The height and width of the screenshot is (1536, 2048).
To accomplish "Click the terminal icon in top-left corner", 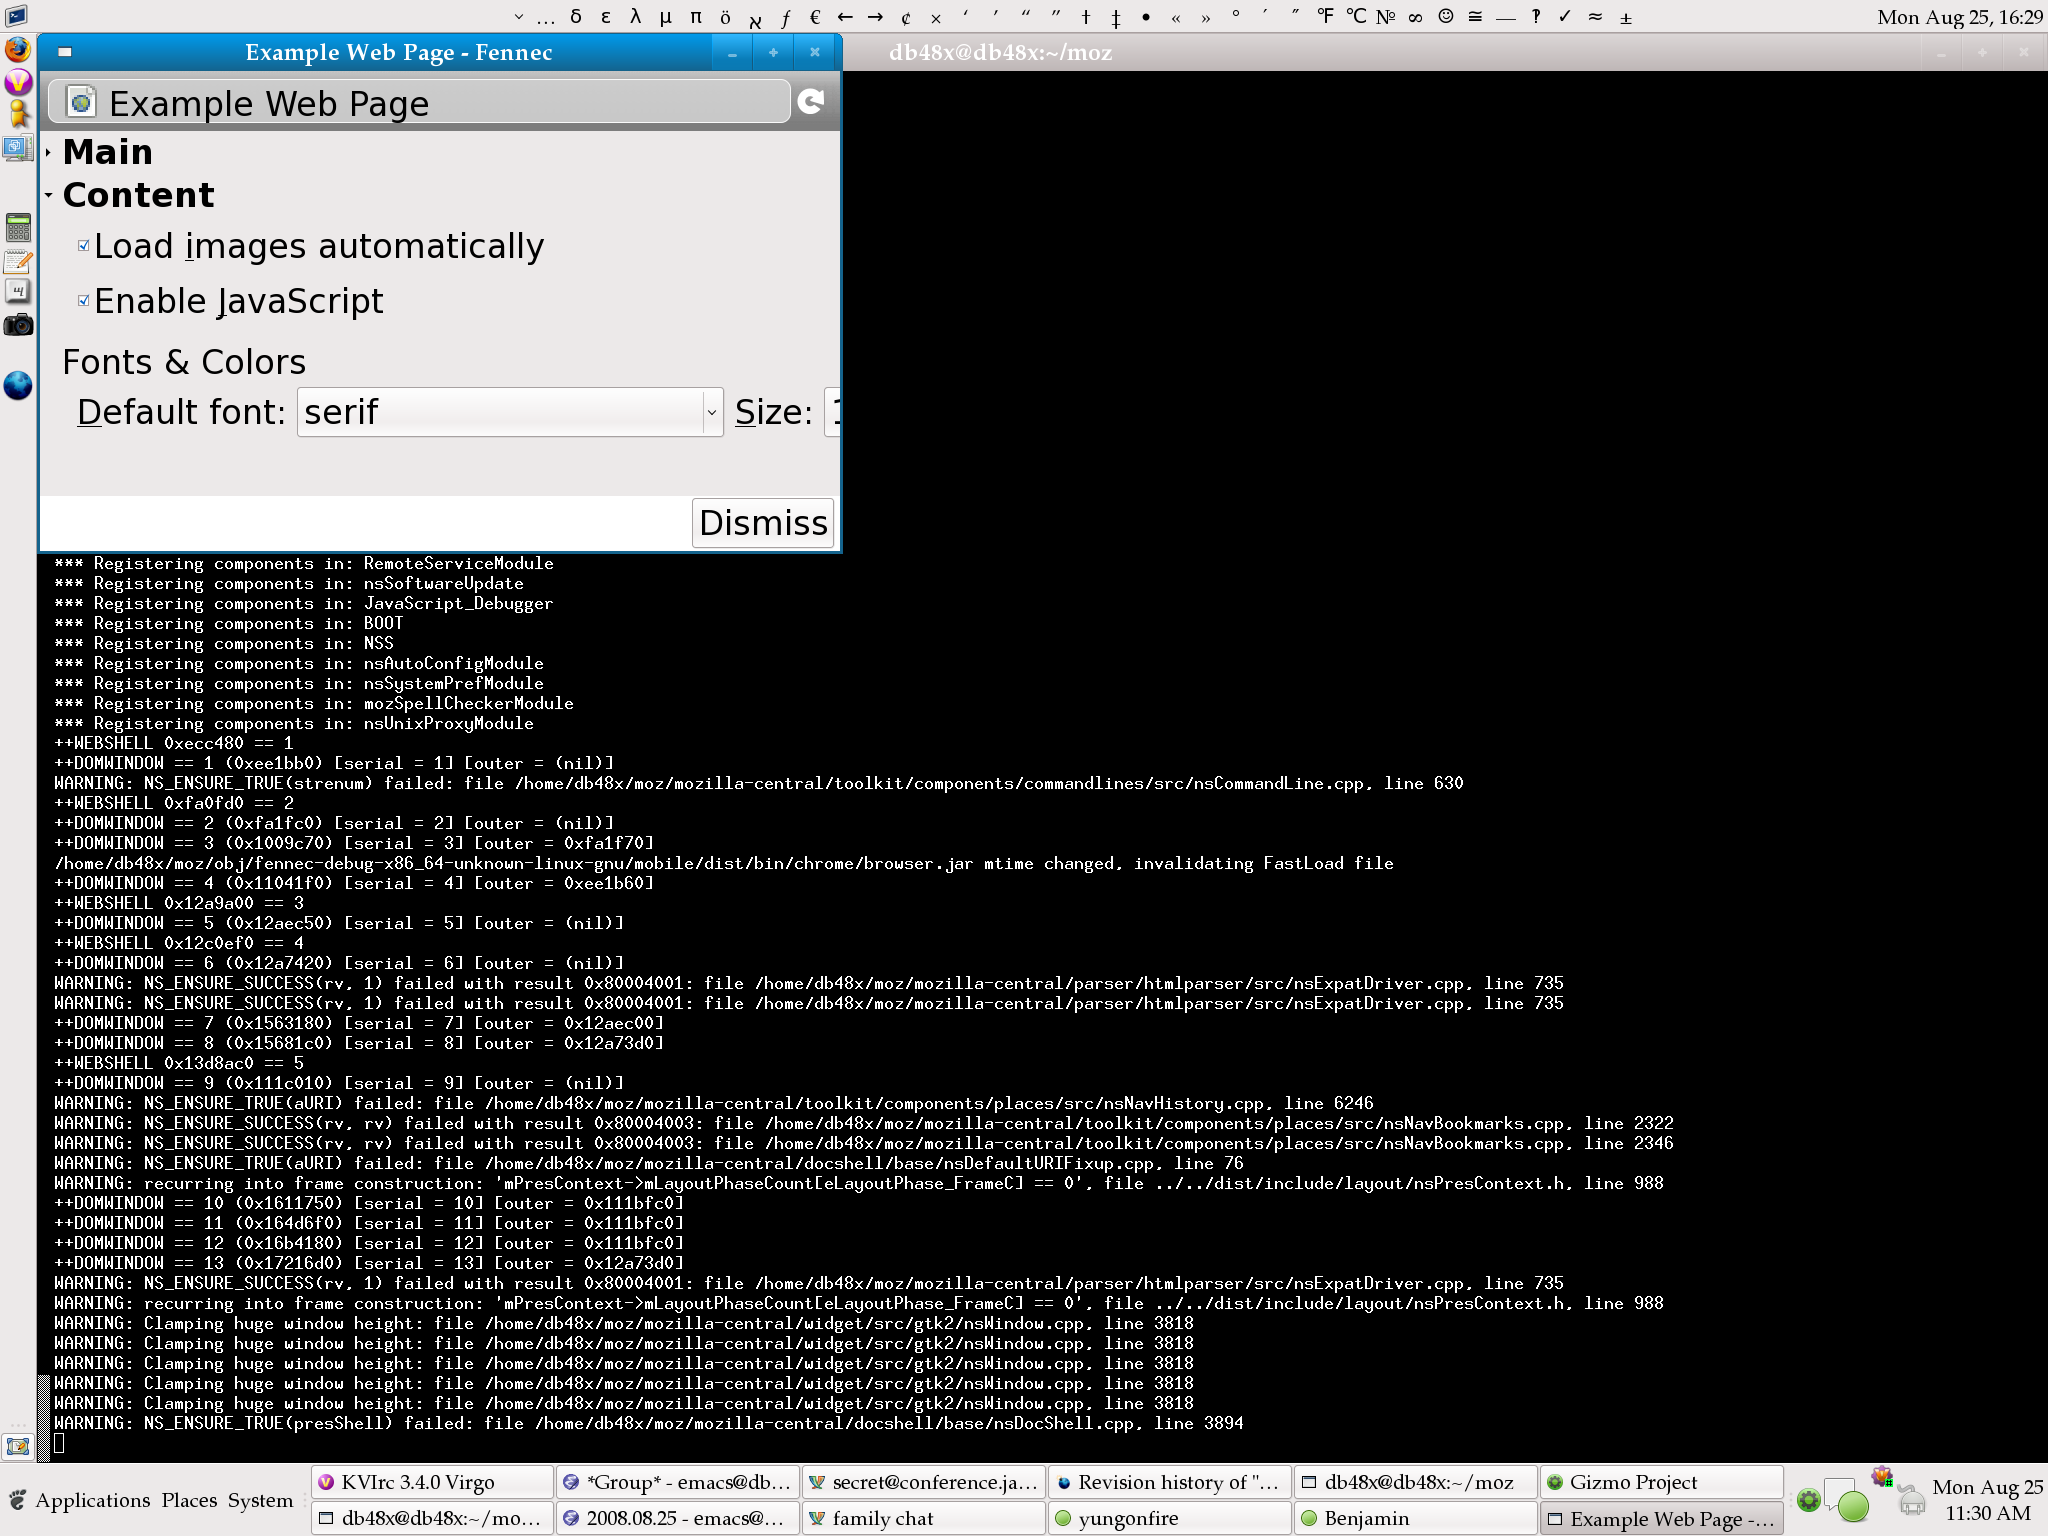I will point(16,16).
